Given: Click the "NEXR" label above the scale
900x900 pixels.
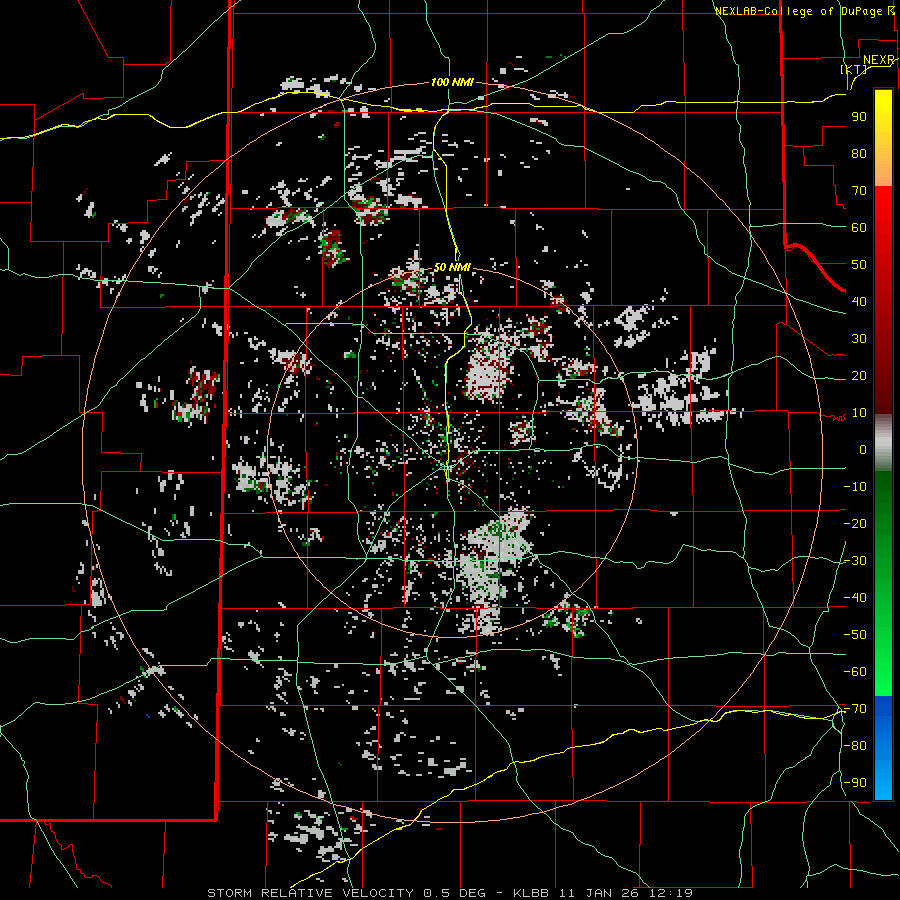Looking at the screenshot, I should (879, 60).
